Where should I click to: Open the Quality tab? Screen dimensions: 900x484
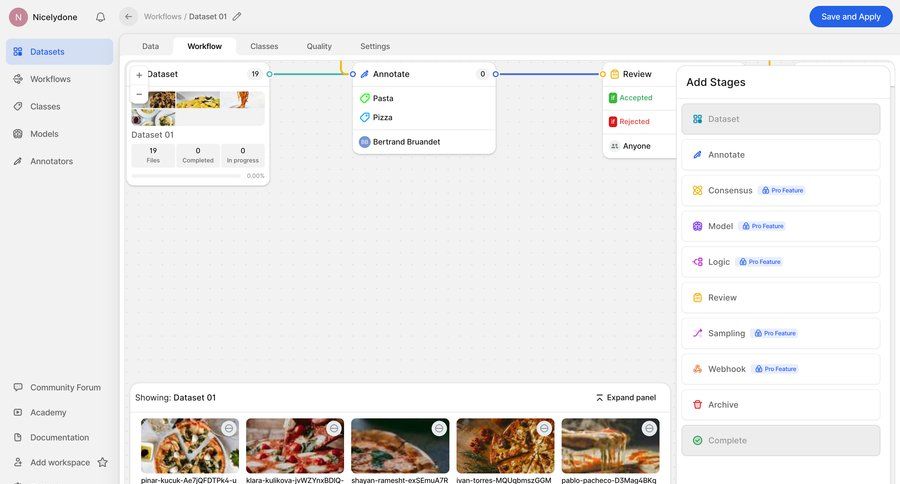[x=319, y=46]
